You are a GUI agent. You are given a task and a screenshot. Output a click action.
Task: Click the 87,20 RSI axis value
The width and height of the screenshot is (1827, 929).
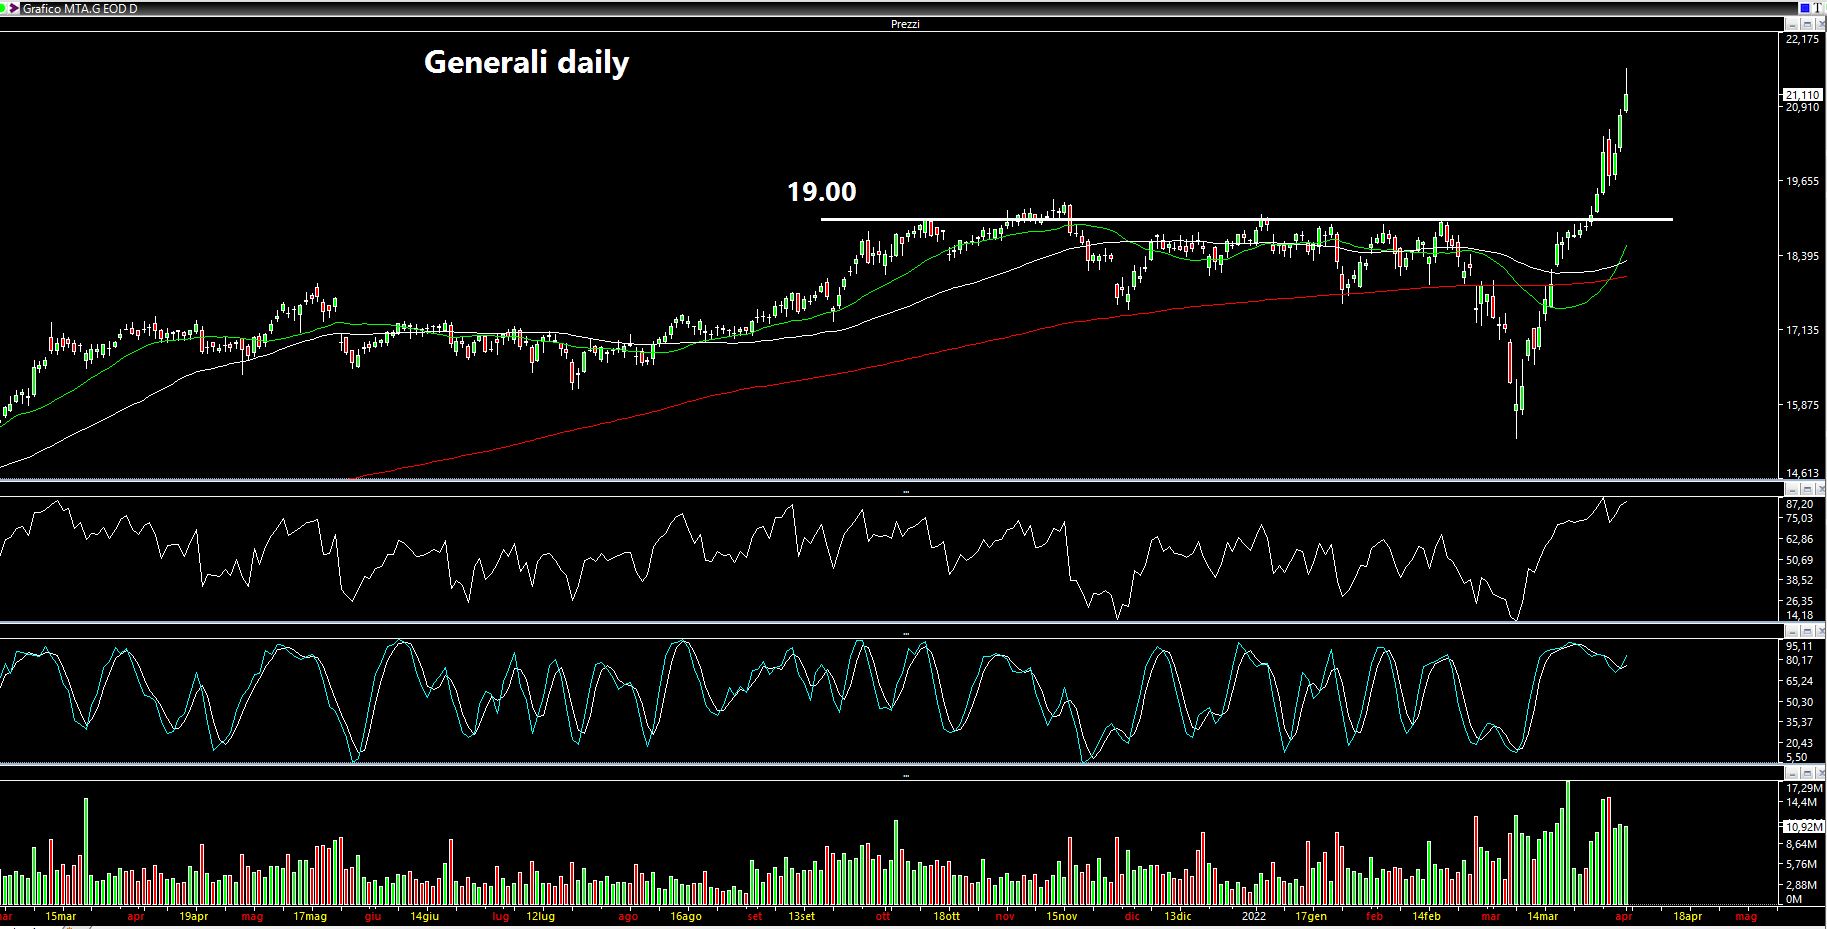(x=1800, y=505)
